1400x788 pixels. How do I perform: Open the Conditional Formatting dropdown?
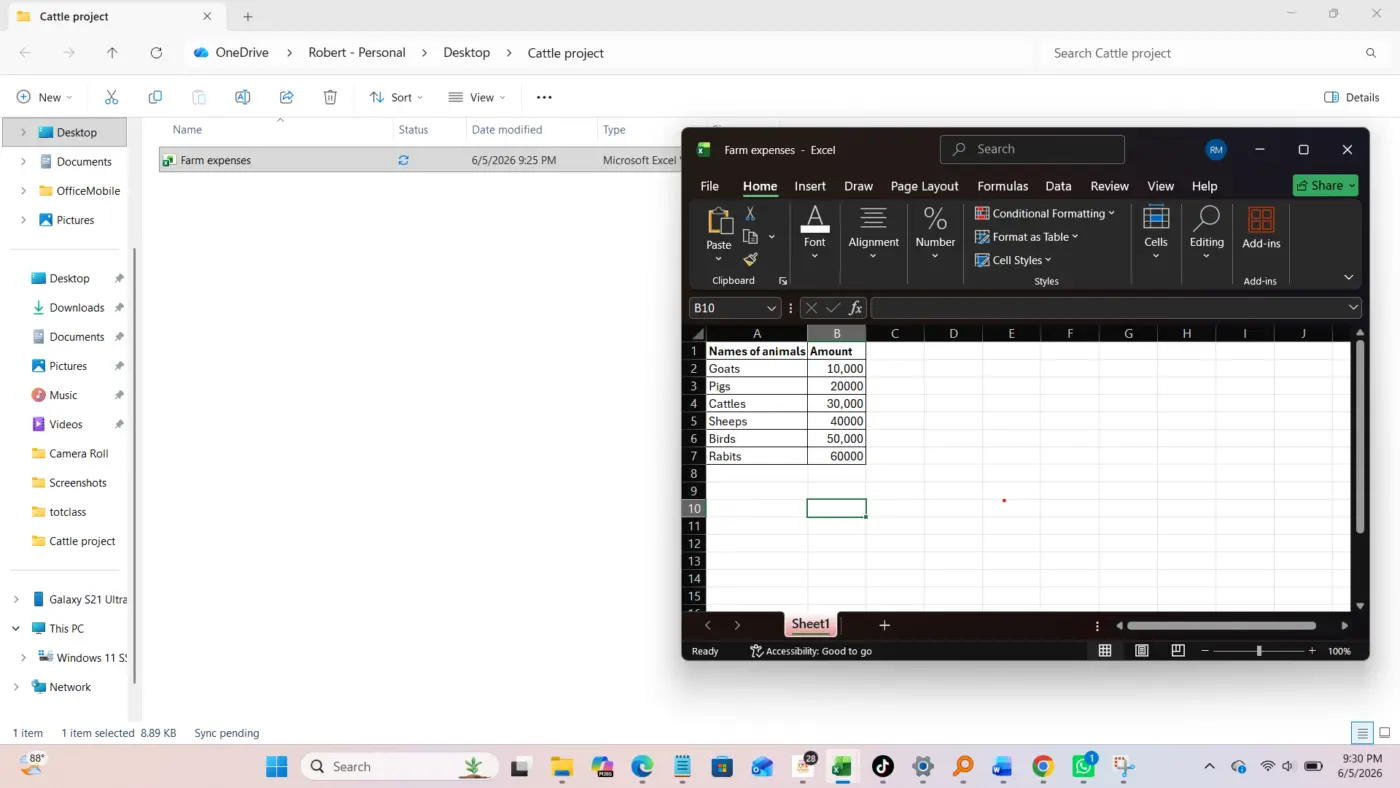(x=1045, y=213)
